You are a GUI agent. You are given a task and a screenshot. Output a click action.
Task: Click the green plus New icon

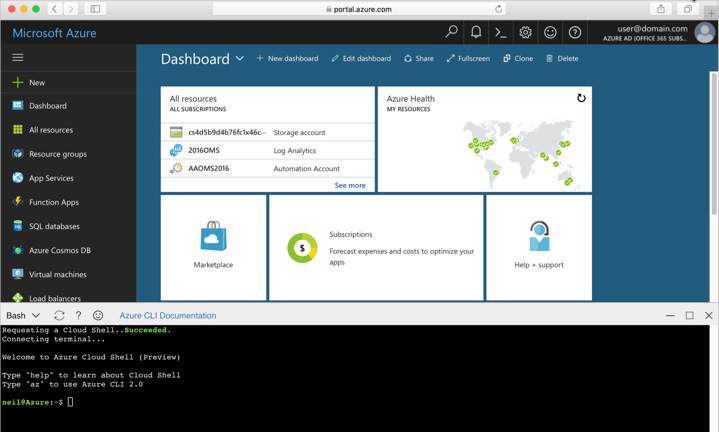point(17,83)
